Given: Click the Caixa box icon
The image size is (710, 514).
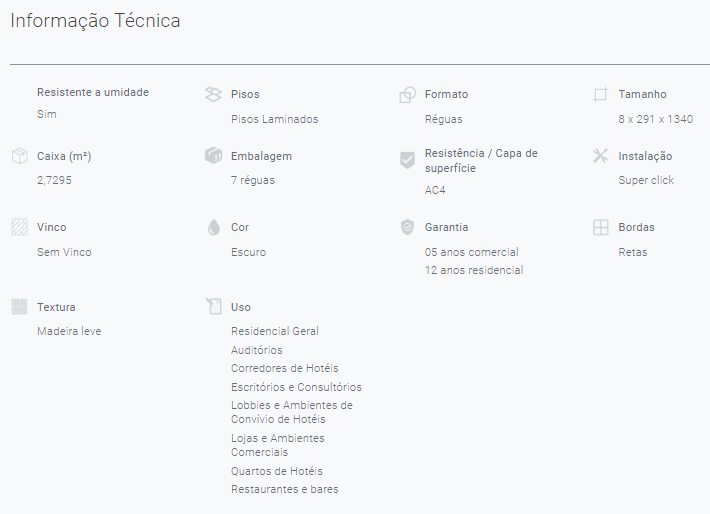Looking at the screenshot, I should click(19, 156).
